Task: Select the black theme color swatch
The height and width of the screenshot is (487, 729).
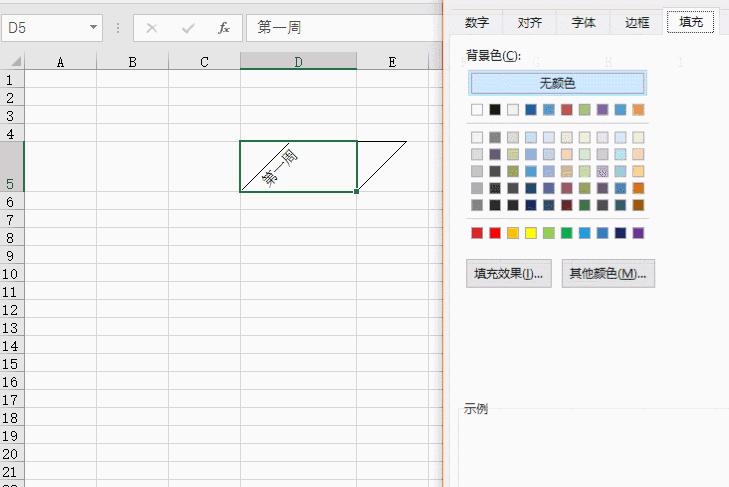Action: (x=495, y=110)
